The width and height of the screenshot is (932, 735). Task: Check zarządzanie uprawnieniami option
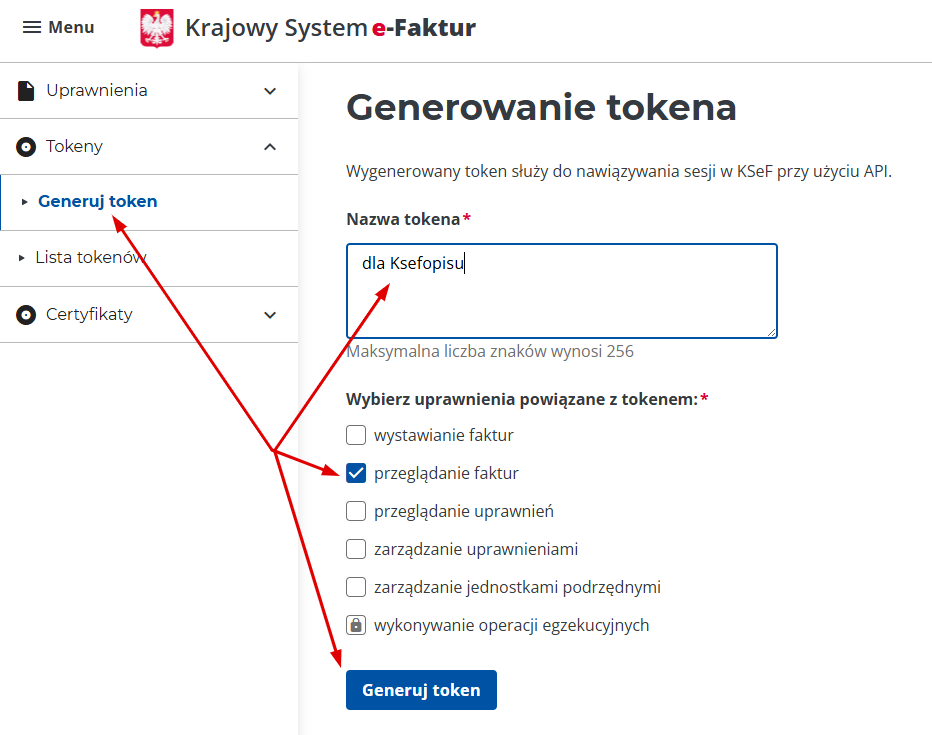click(356, 549)
